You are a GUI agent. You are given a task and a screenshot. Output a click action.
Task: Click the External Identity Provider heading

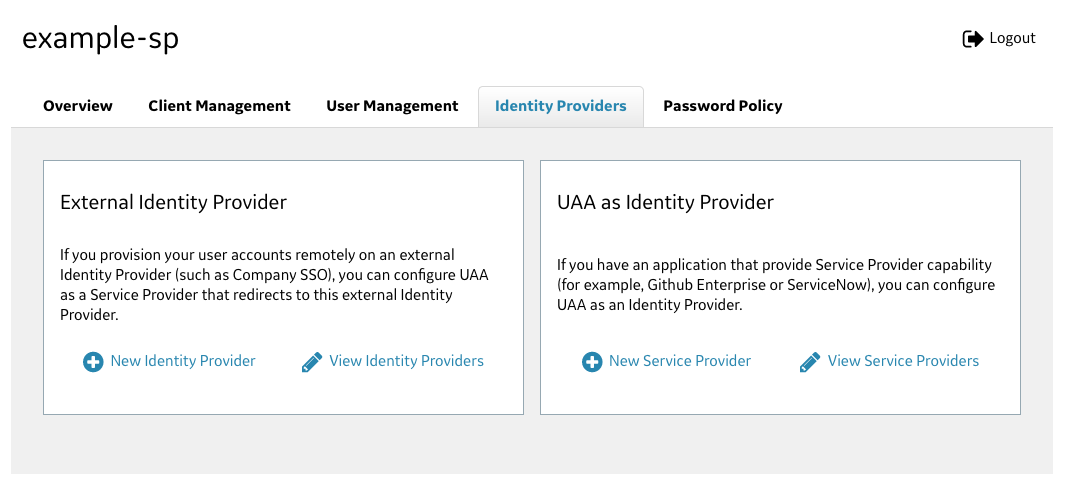click(173, 203)
